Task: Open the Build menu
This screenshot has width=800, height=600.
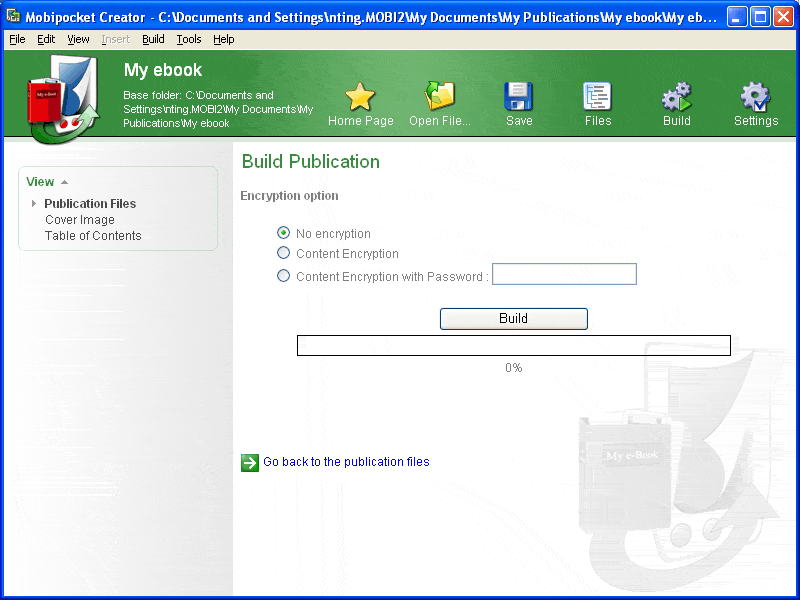Action: [x=153, y=39]
